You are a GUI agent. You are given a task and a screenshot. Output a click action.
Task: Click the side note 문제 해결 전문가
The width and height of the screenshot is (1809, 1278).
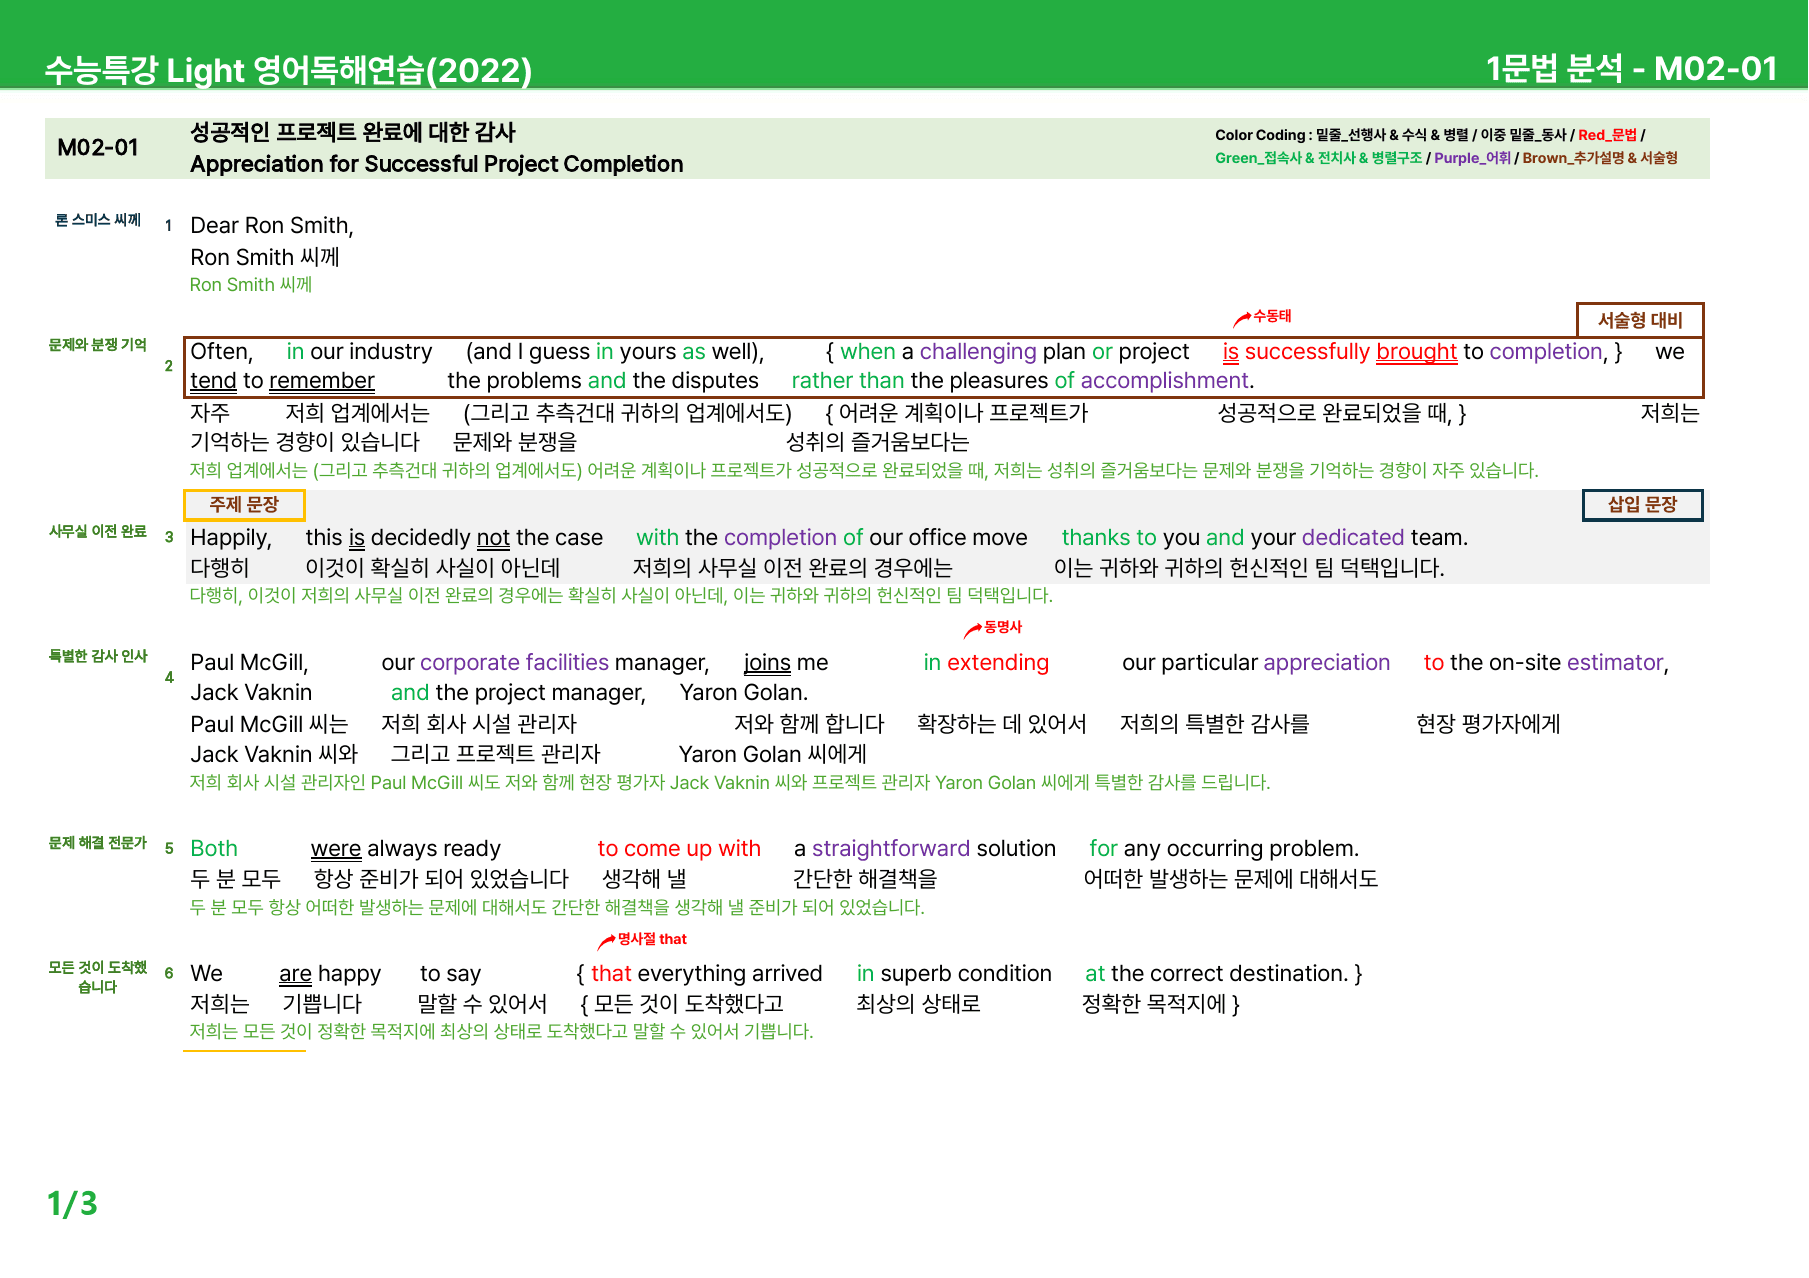98,843
